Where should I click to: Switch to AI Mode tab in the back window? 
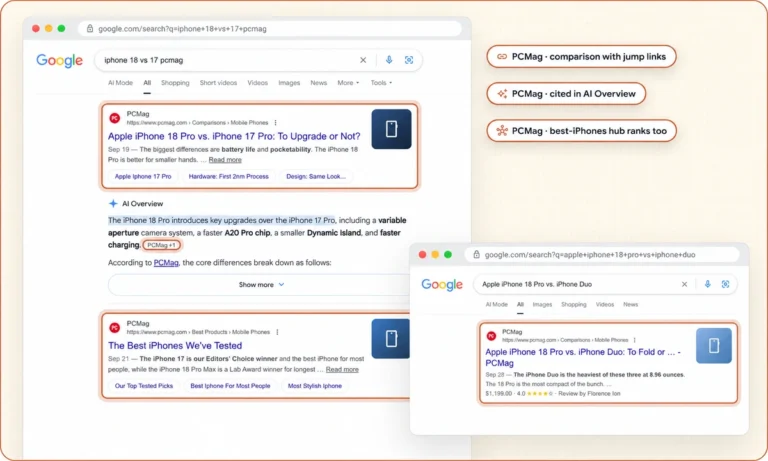click(120, 83)
